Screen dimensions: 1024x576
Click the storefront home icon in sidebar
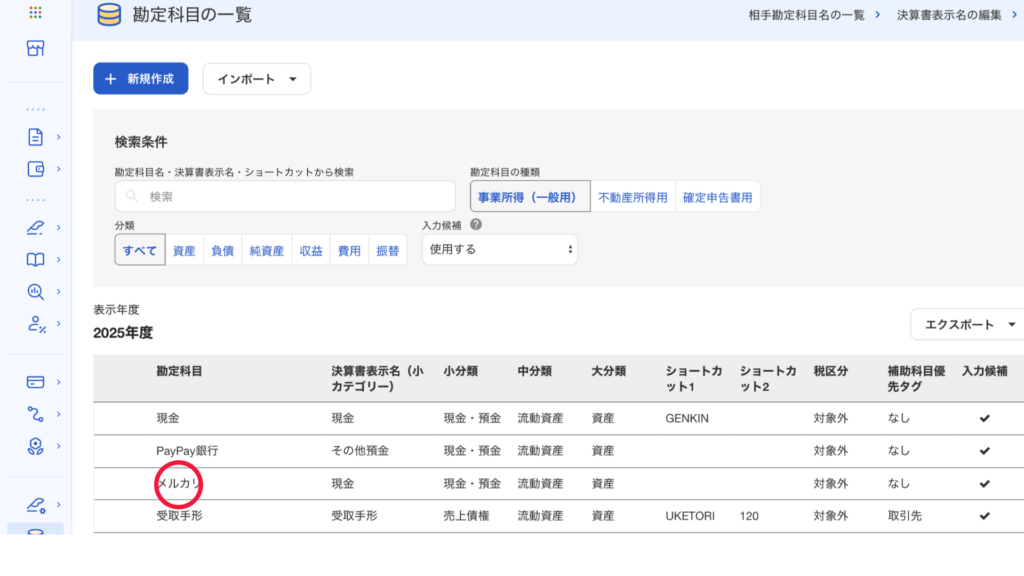(x=35, y=48)
